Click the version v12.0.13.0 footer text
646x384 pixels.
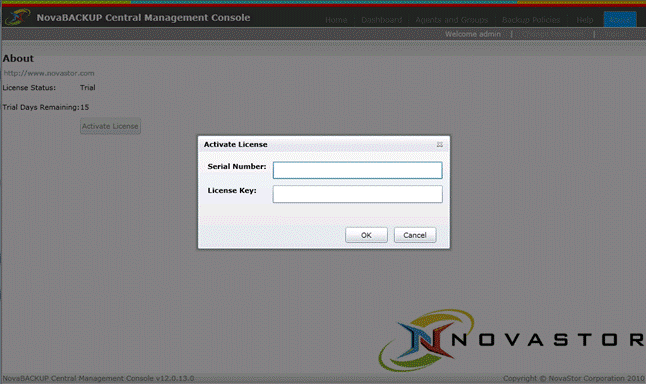98,378
